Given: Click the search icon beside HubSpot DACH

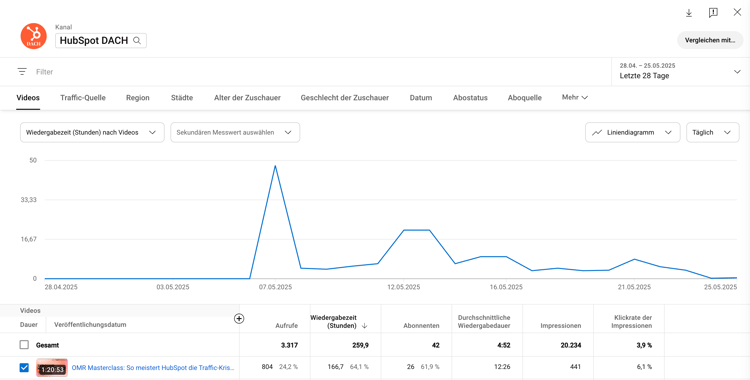Looking at the screenshot, I should (x=137, y=41).
